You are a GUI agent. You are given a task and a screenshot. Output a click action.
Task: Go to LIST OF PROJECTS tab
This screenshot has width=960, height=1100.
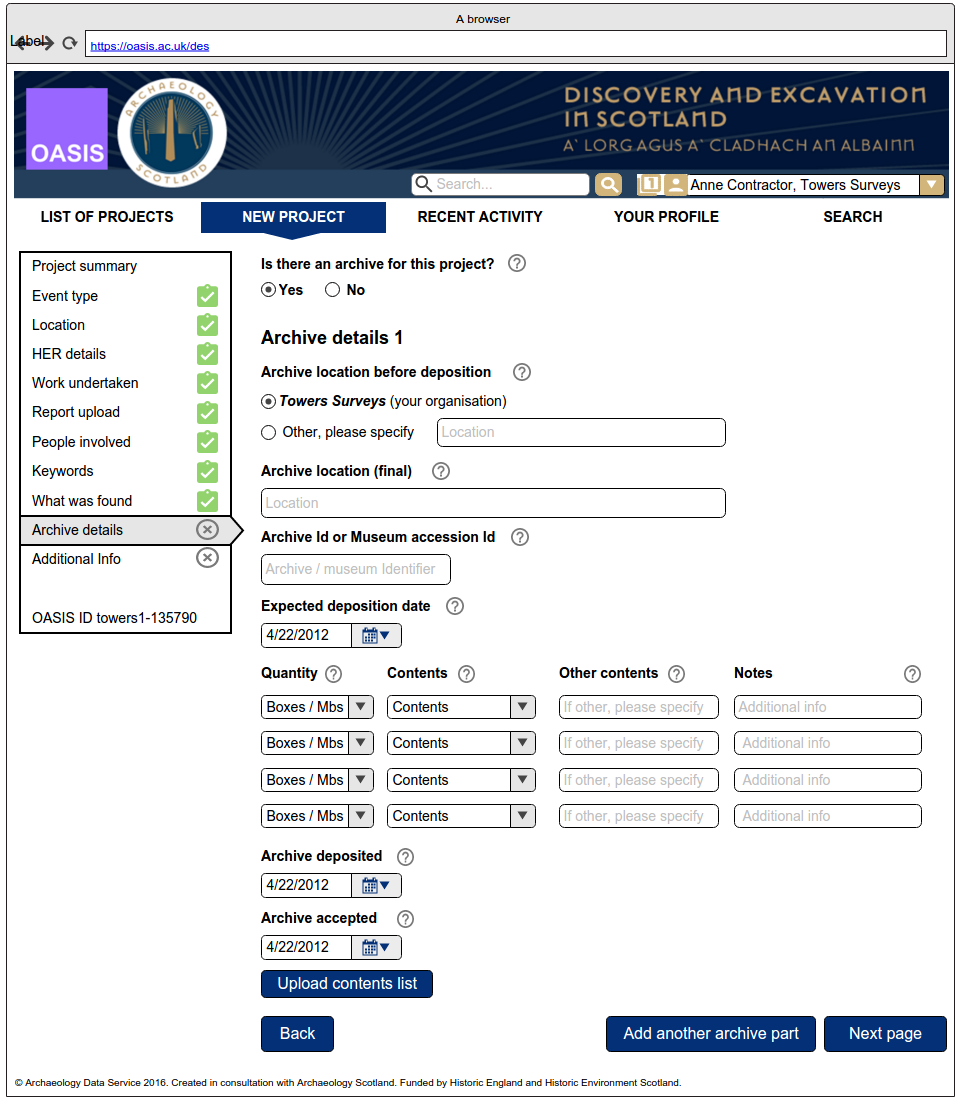107,217
